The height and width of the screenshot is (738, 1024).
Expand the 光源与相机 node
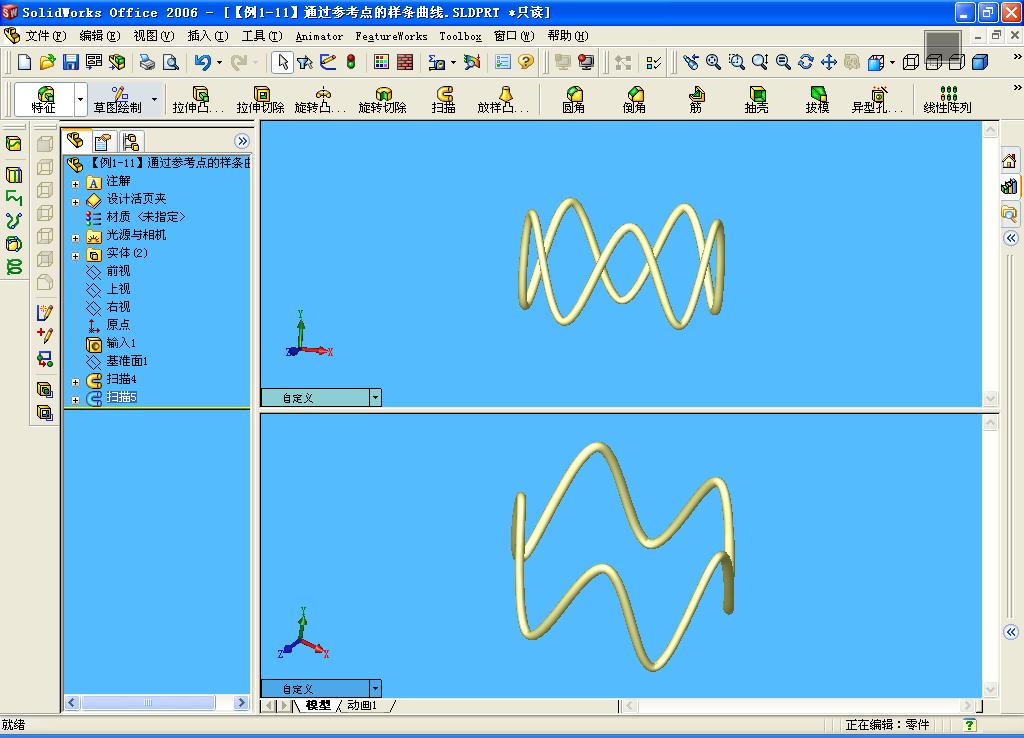pyautogui.click(x=76, y=238)
